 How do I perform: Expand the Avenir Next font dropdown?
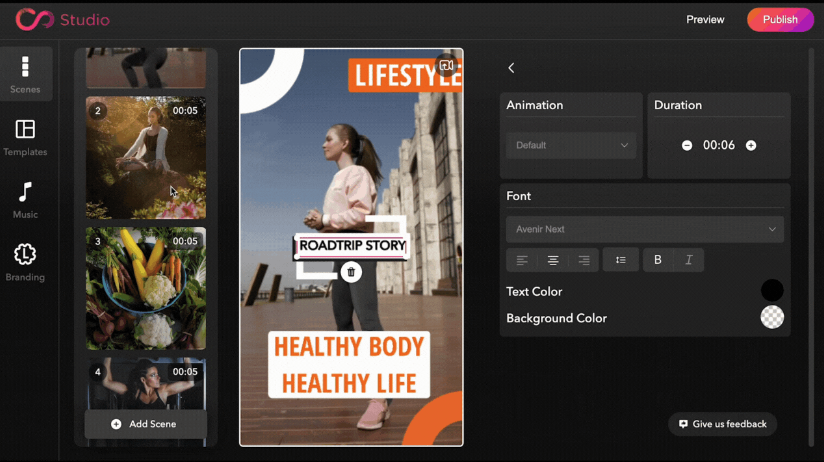click(645, 229)
